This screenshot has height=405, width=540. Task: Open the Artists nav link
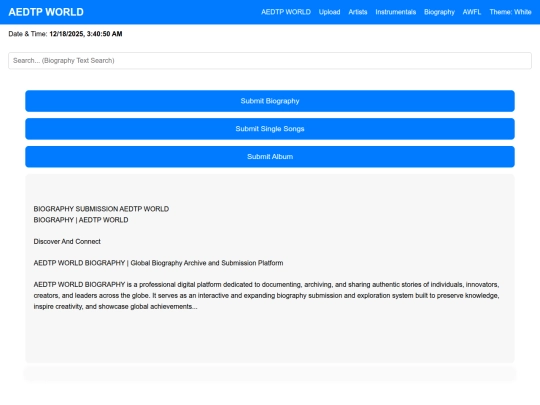pos(357,12)
